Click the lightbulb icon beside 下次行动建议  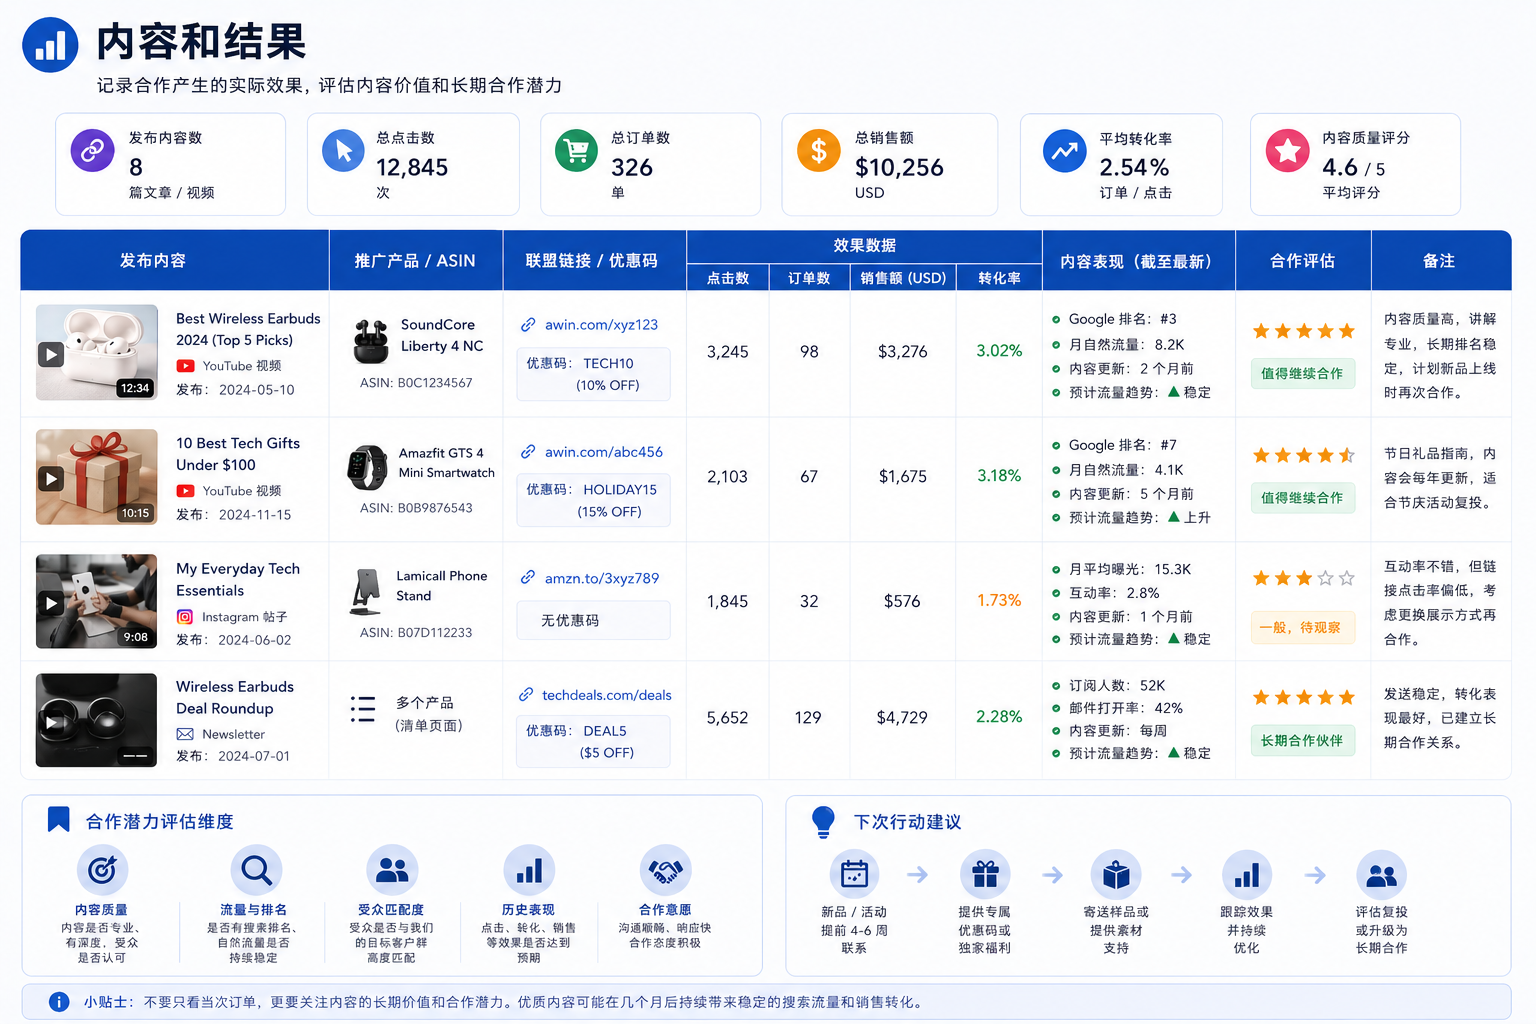pyautogui.click(x=823, y=821)
